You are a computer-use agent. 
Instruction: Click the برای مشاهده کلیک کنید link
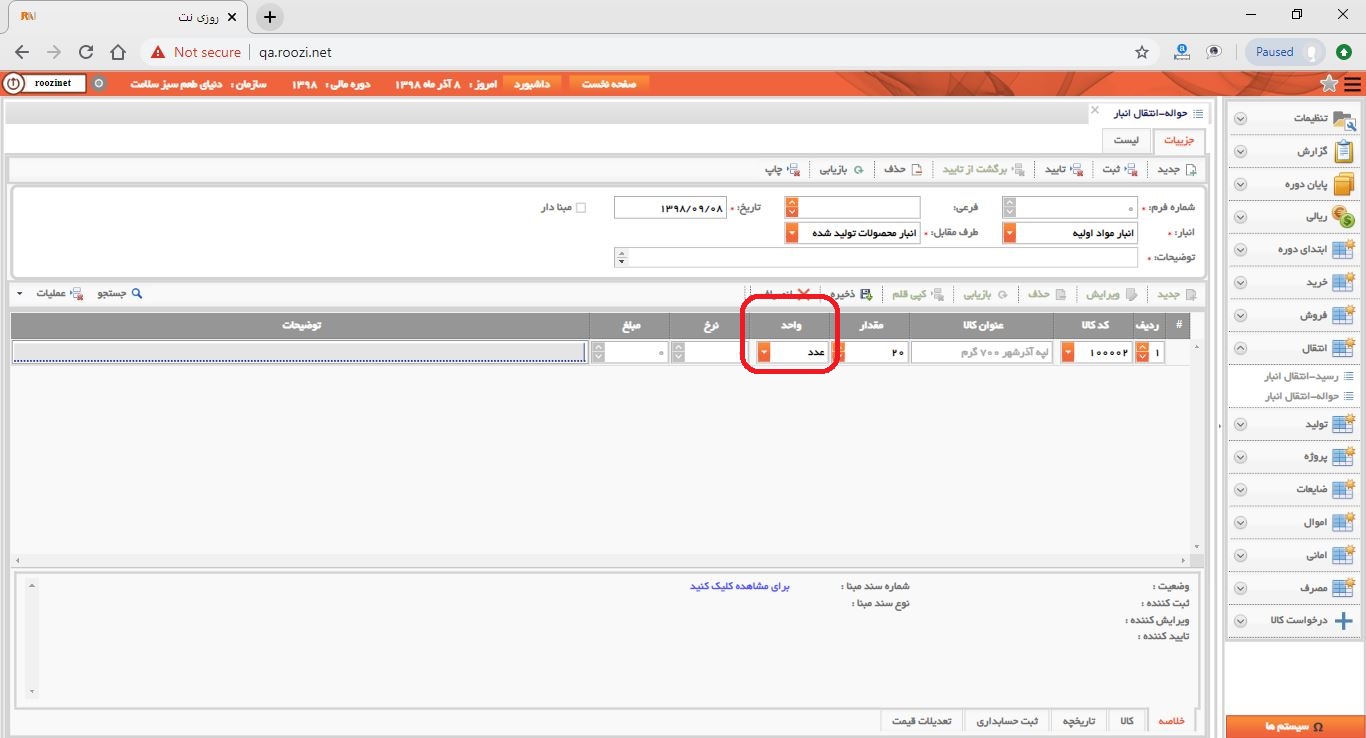pos(740,587)
